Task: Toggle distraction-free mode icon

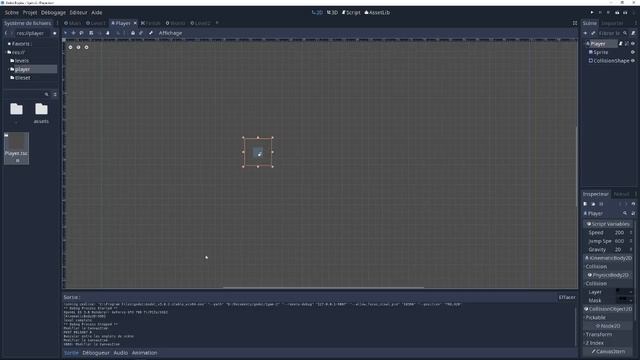Action: 575,23
